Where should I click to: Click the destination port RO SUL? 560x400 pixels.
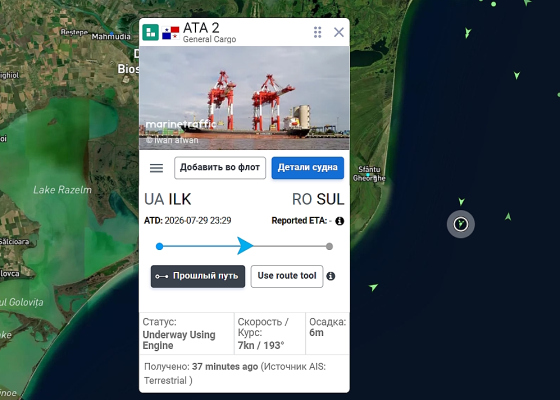pyautogui.click(x=318, y=199)
